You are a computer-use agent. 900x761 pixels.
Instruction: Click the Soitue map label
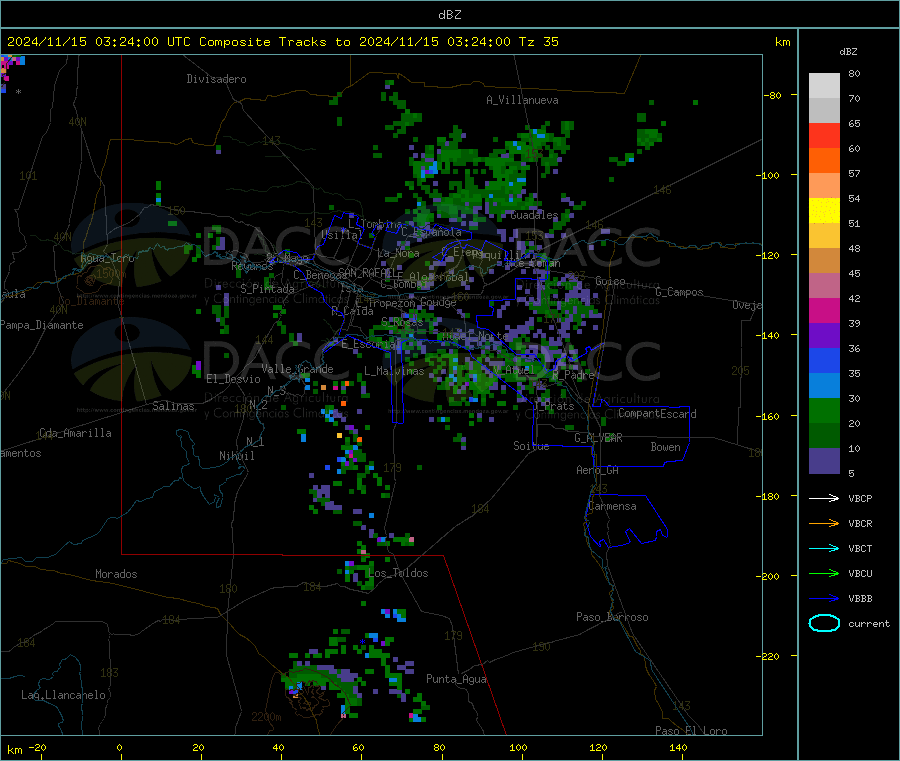point(531,446)
